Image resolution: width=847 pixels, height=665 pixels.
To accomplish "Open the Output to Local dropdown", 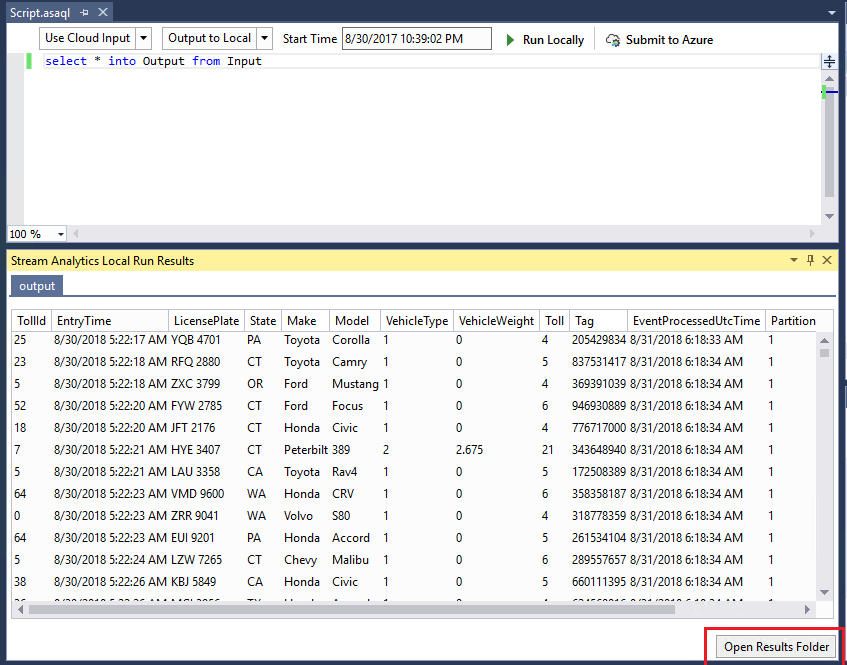I will (263, 38).
